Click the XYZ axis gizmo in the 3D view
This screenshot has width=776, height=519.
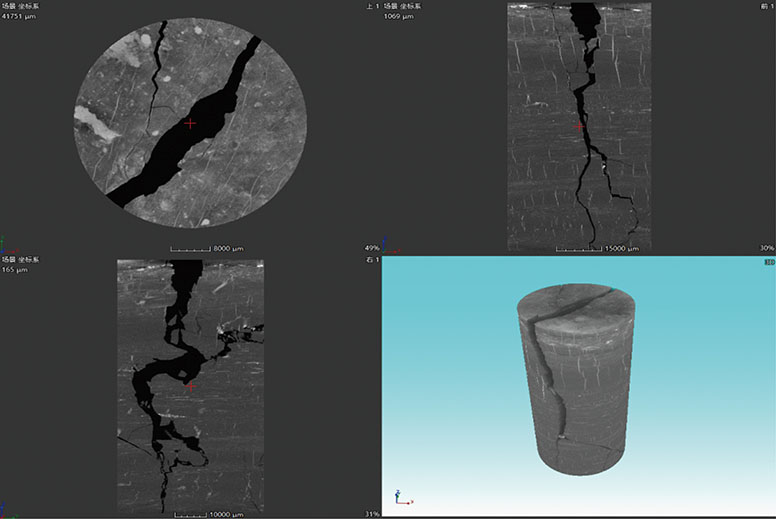coord(403,498)
